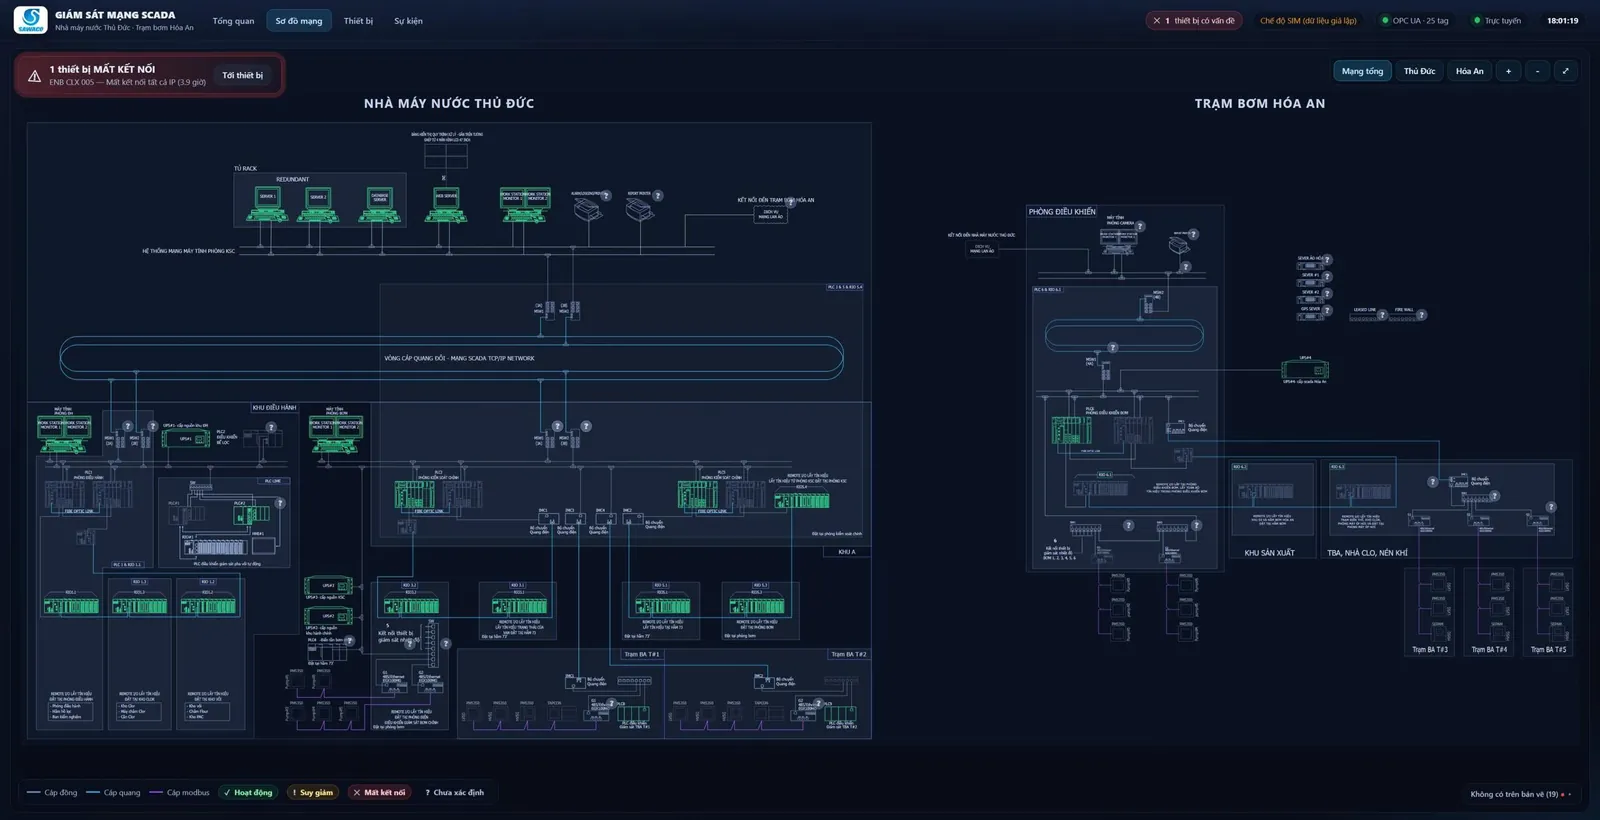Select the report printer icon in Thủ Đức

[640, 207]
